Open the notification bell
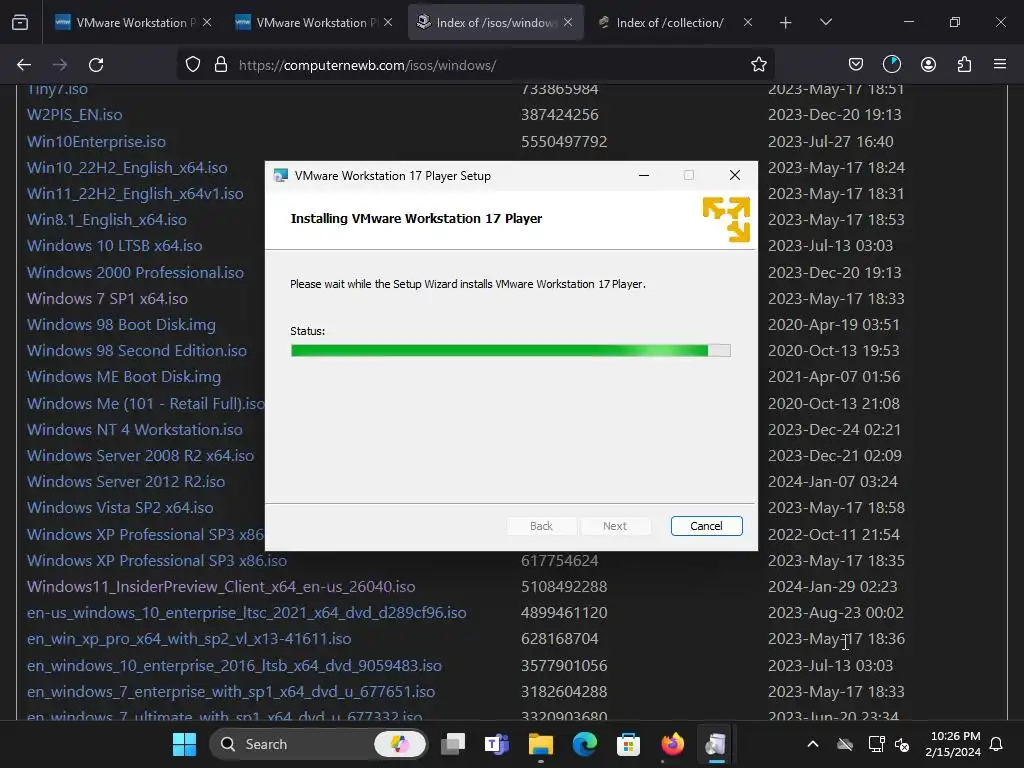 997,744
